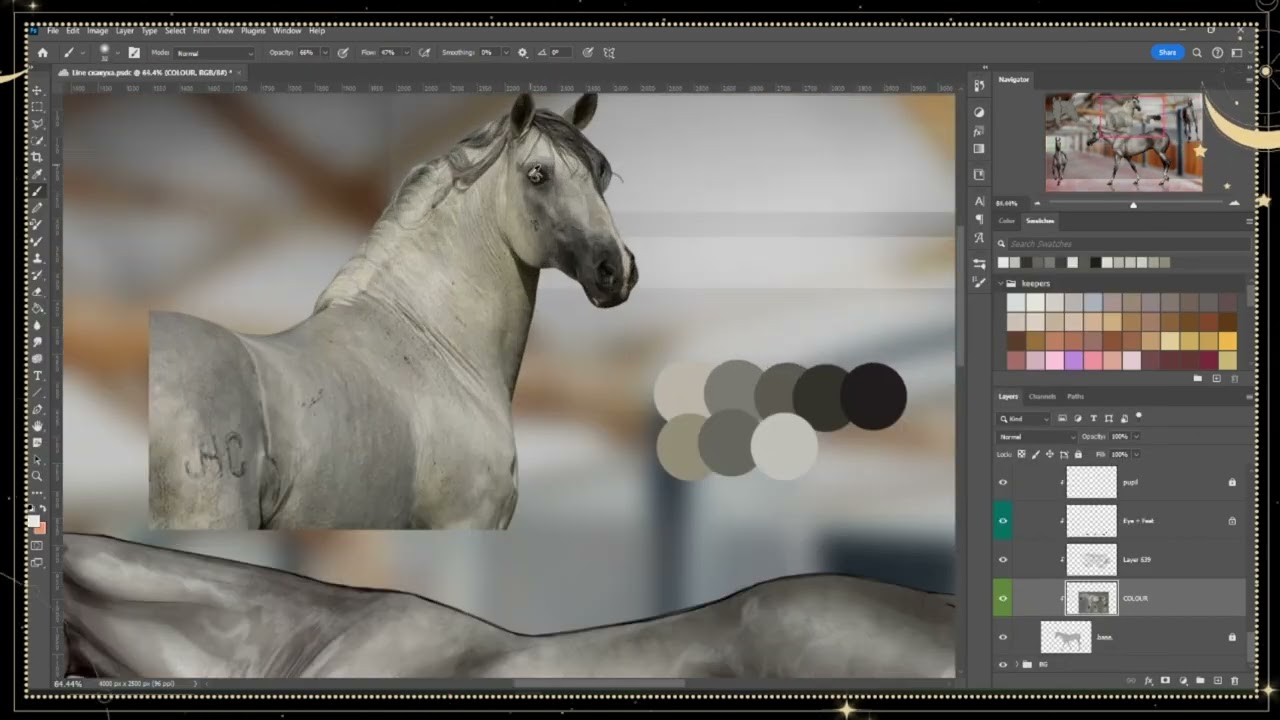Select the Horizontal Type tool
Image resolution: width=1280 pixels, height=720 pixels.
tap(38, 376)
